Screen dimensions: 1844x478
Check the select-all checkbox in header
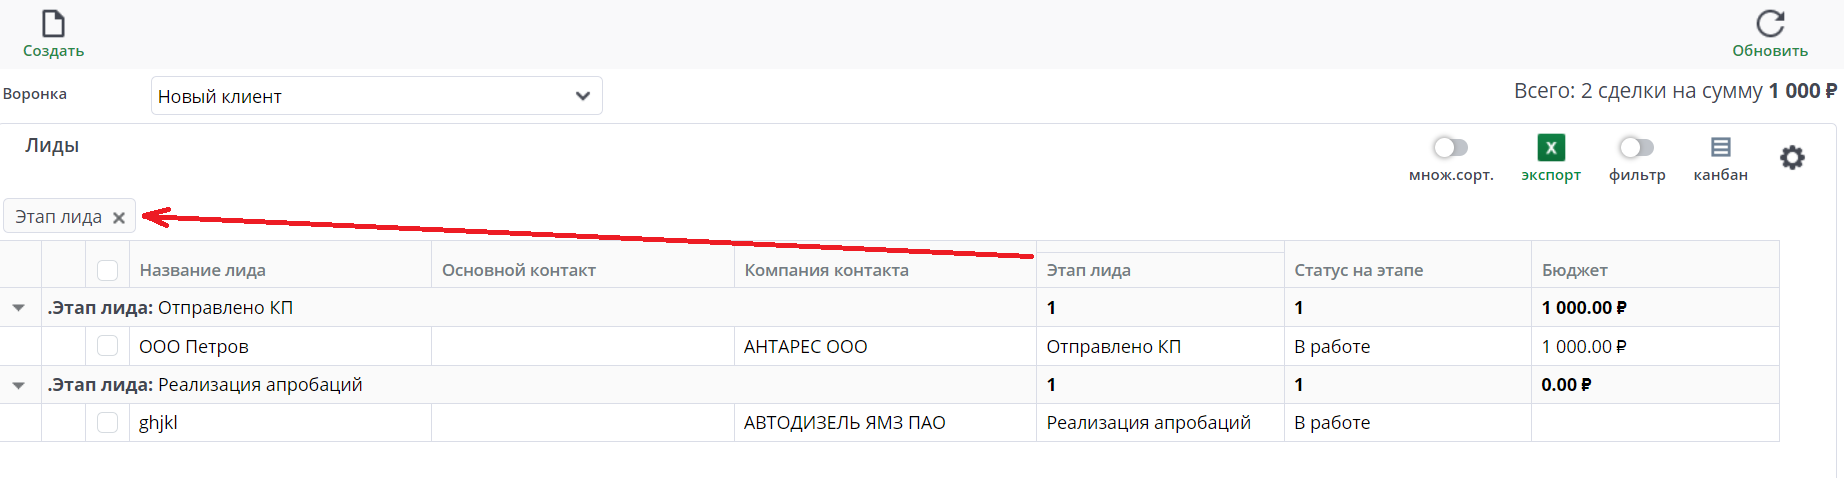[x=108, y=270]
